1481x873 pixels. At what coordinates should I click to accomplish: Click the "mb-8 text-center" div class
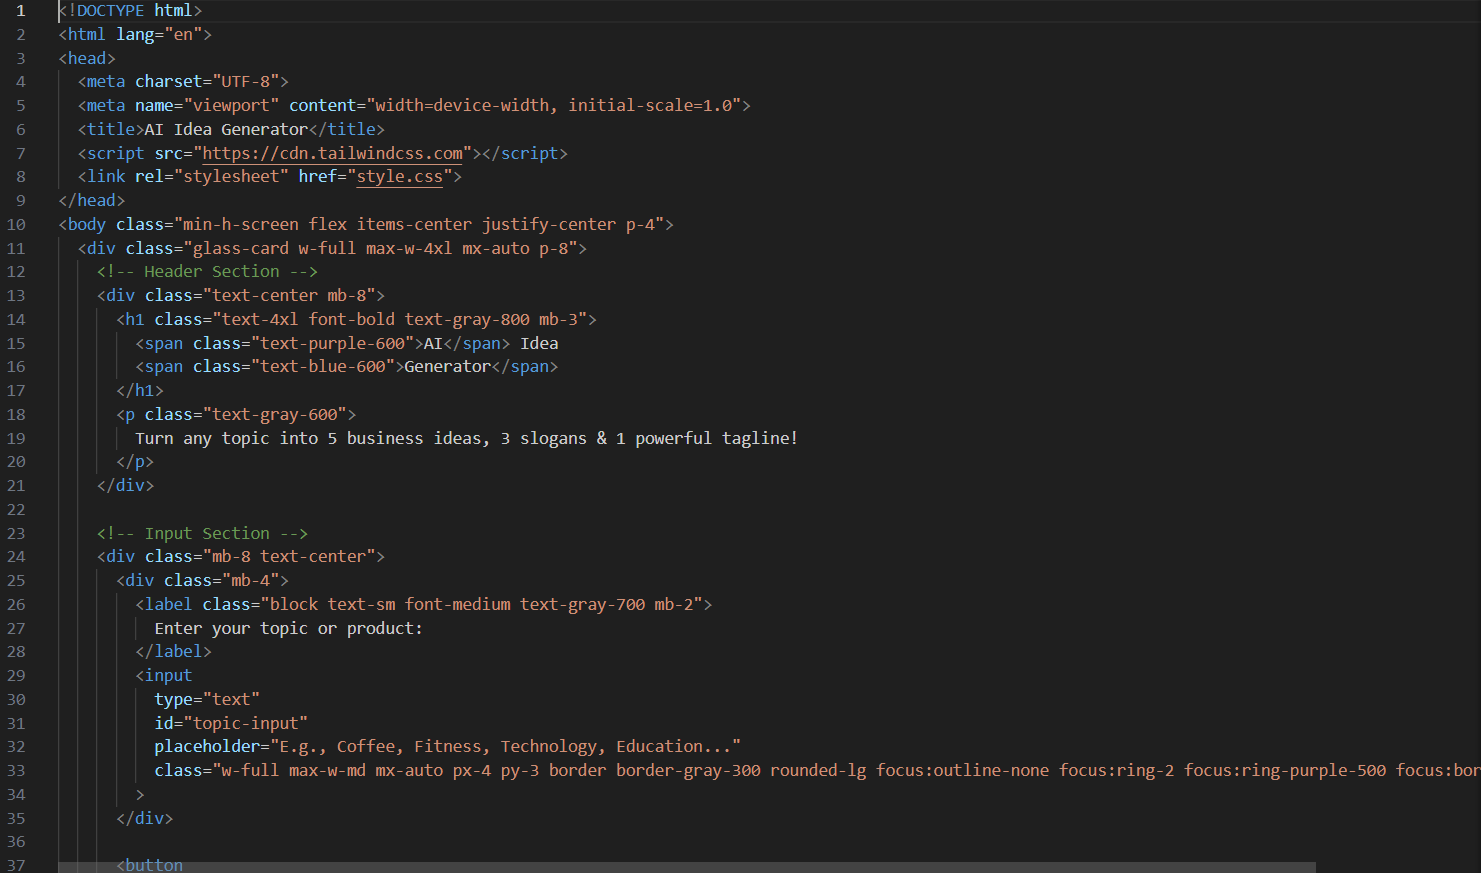(289, 556)
